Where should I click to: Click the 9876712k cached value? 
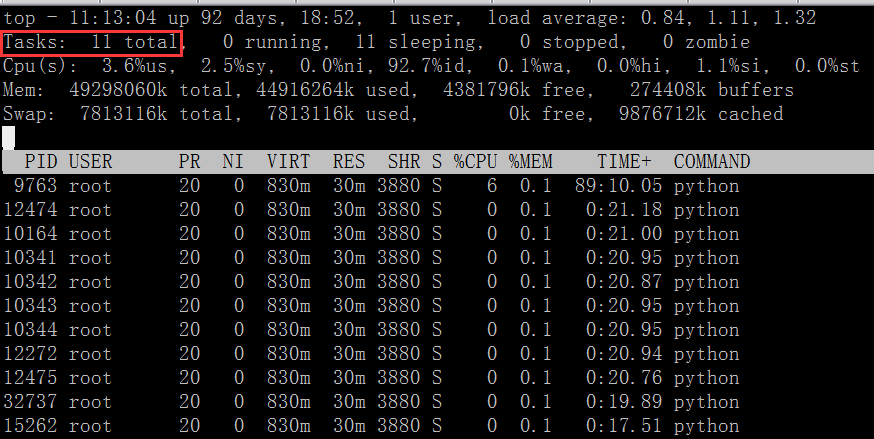701,114
